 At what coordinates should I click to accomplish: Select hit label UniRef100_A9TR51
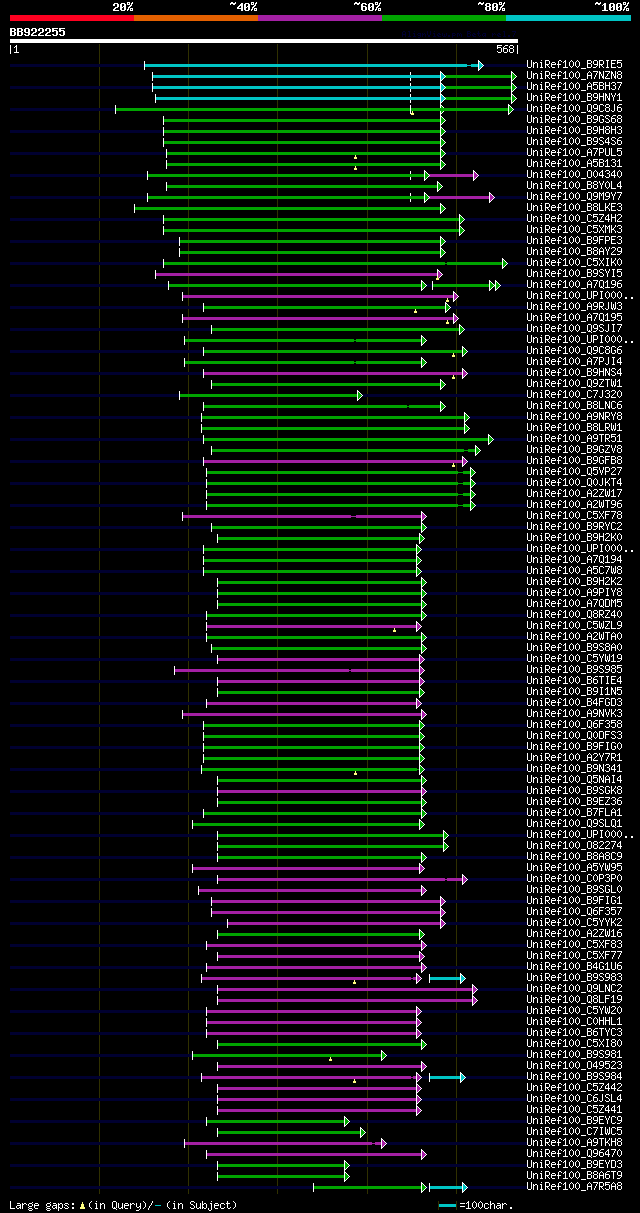(x=574, y=439)
